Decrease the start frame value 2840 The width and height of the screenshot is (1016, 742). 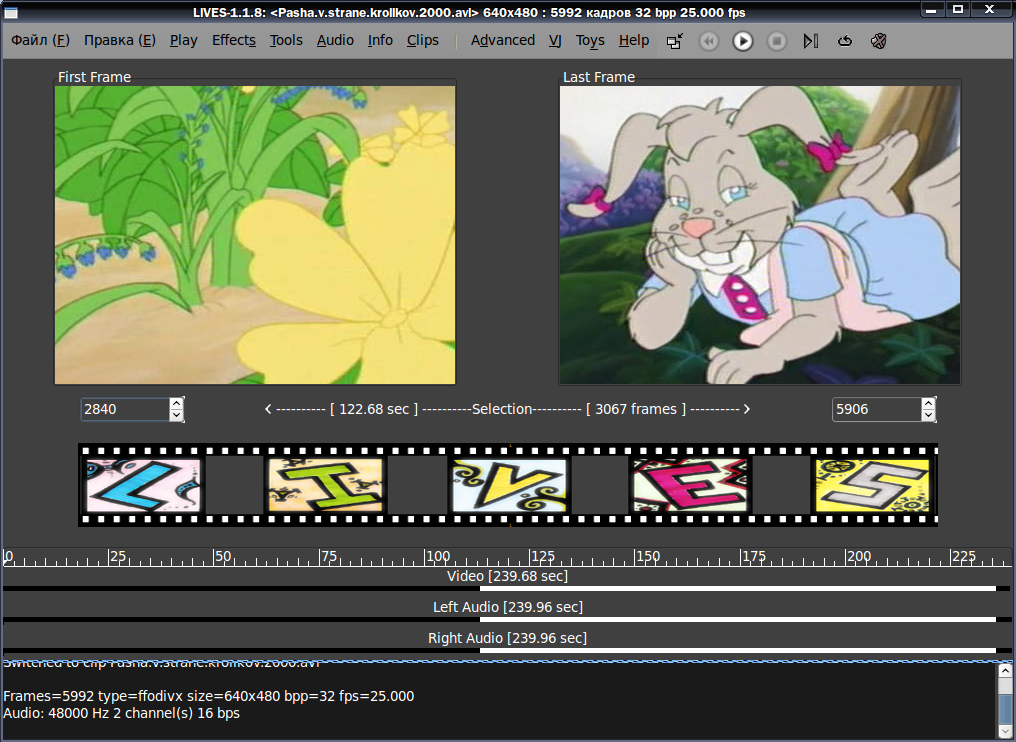176,415
